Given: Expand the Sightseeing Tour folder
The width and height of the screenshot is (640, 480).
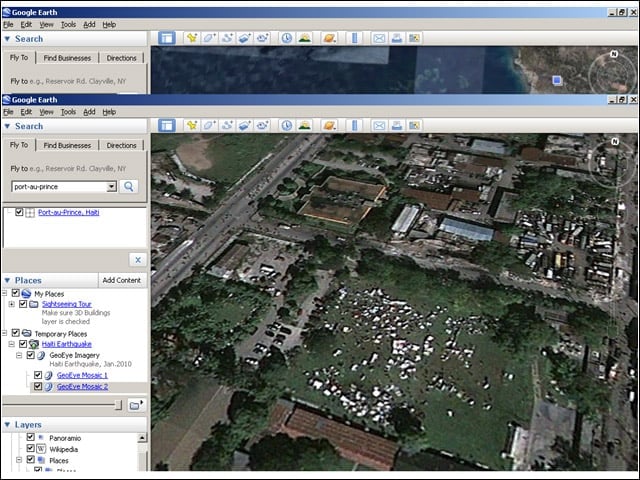Looking at the screenshot, I should point(11,304).
